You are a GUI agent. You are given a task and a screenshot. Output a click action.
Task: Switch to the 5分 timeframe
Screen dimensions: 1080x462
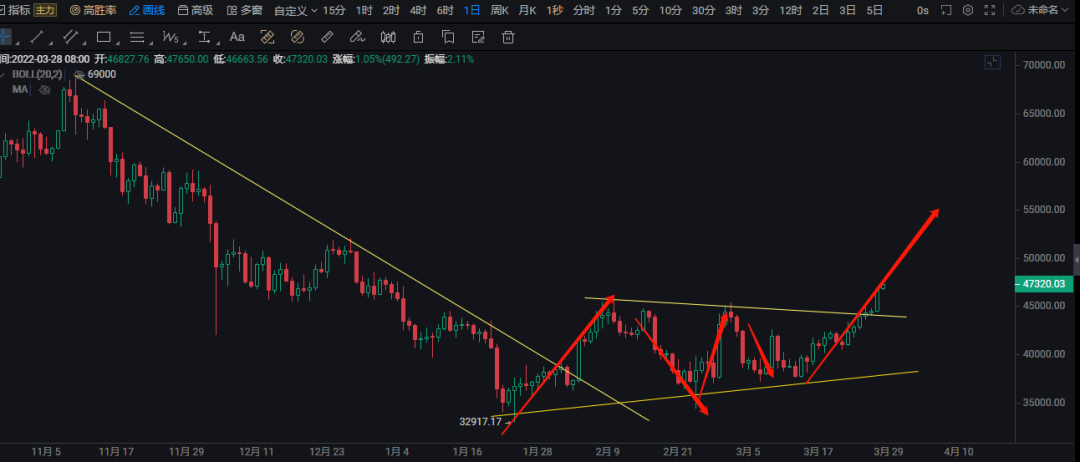(640, 10)
